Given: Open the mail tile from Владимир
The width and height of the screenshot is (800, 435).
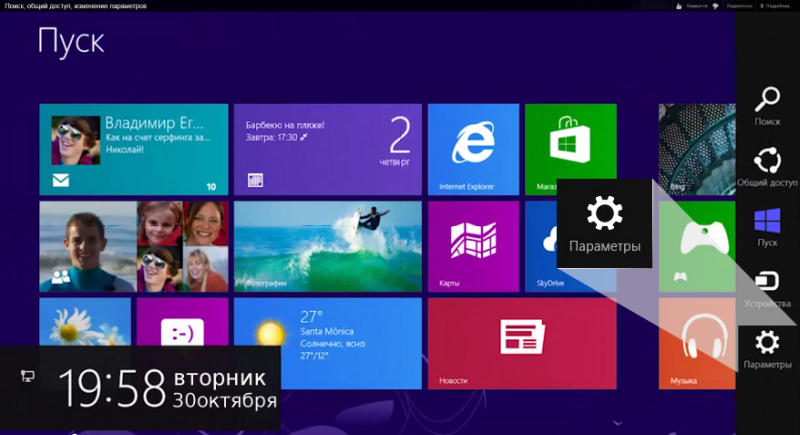Looking at the screenshot, I should (x=134, y=149).
